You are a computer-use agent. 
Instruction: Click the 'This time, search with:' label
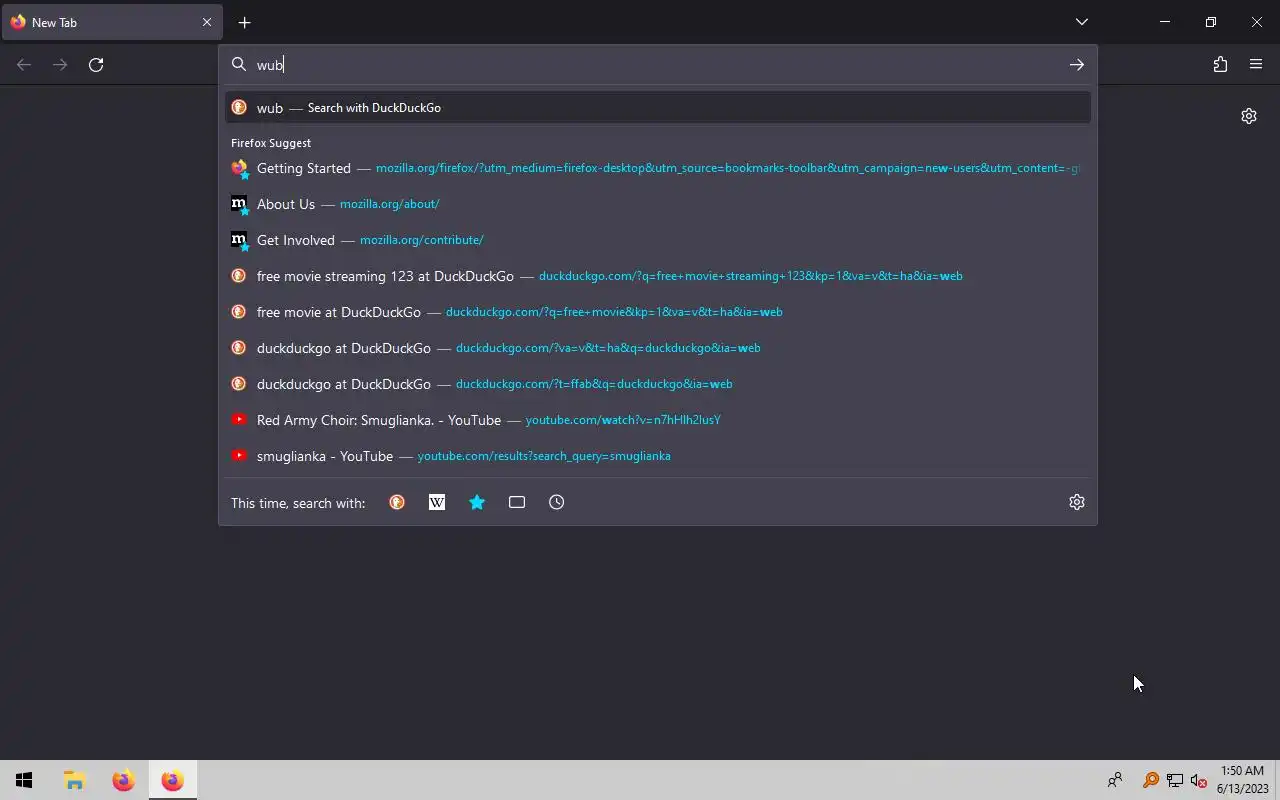(298, 503)
